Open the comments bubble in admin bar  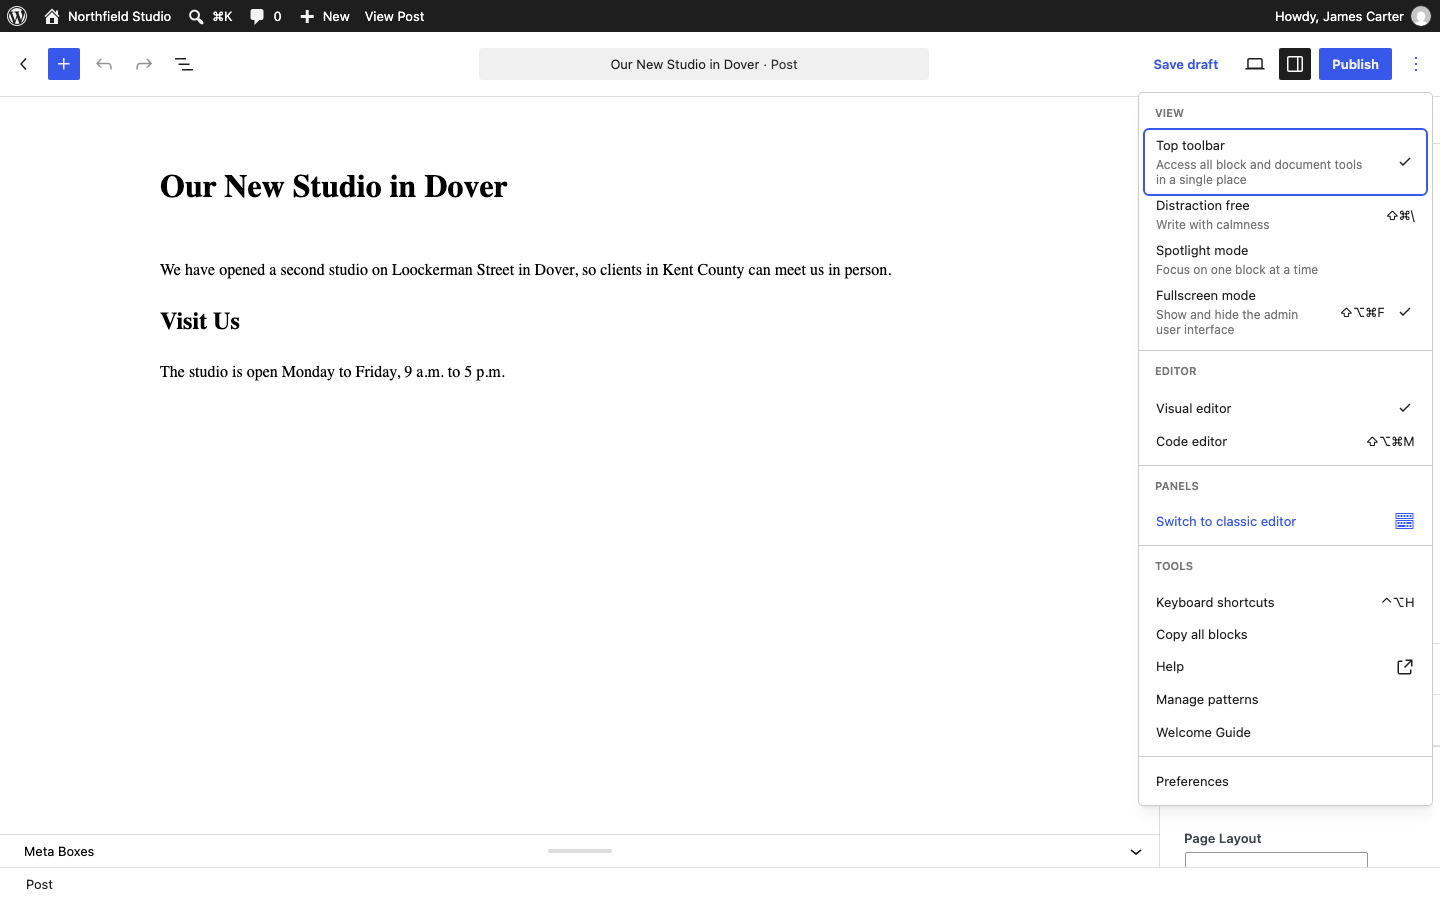(x=266, y=16)
